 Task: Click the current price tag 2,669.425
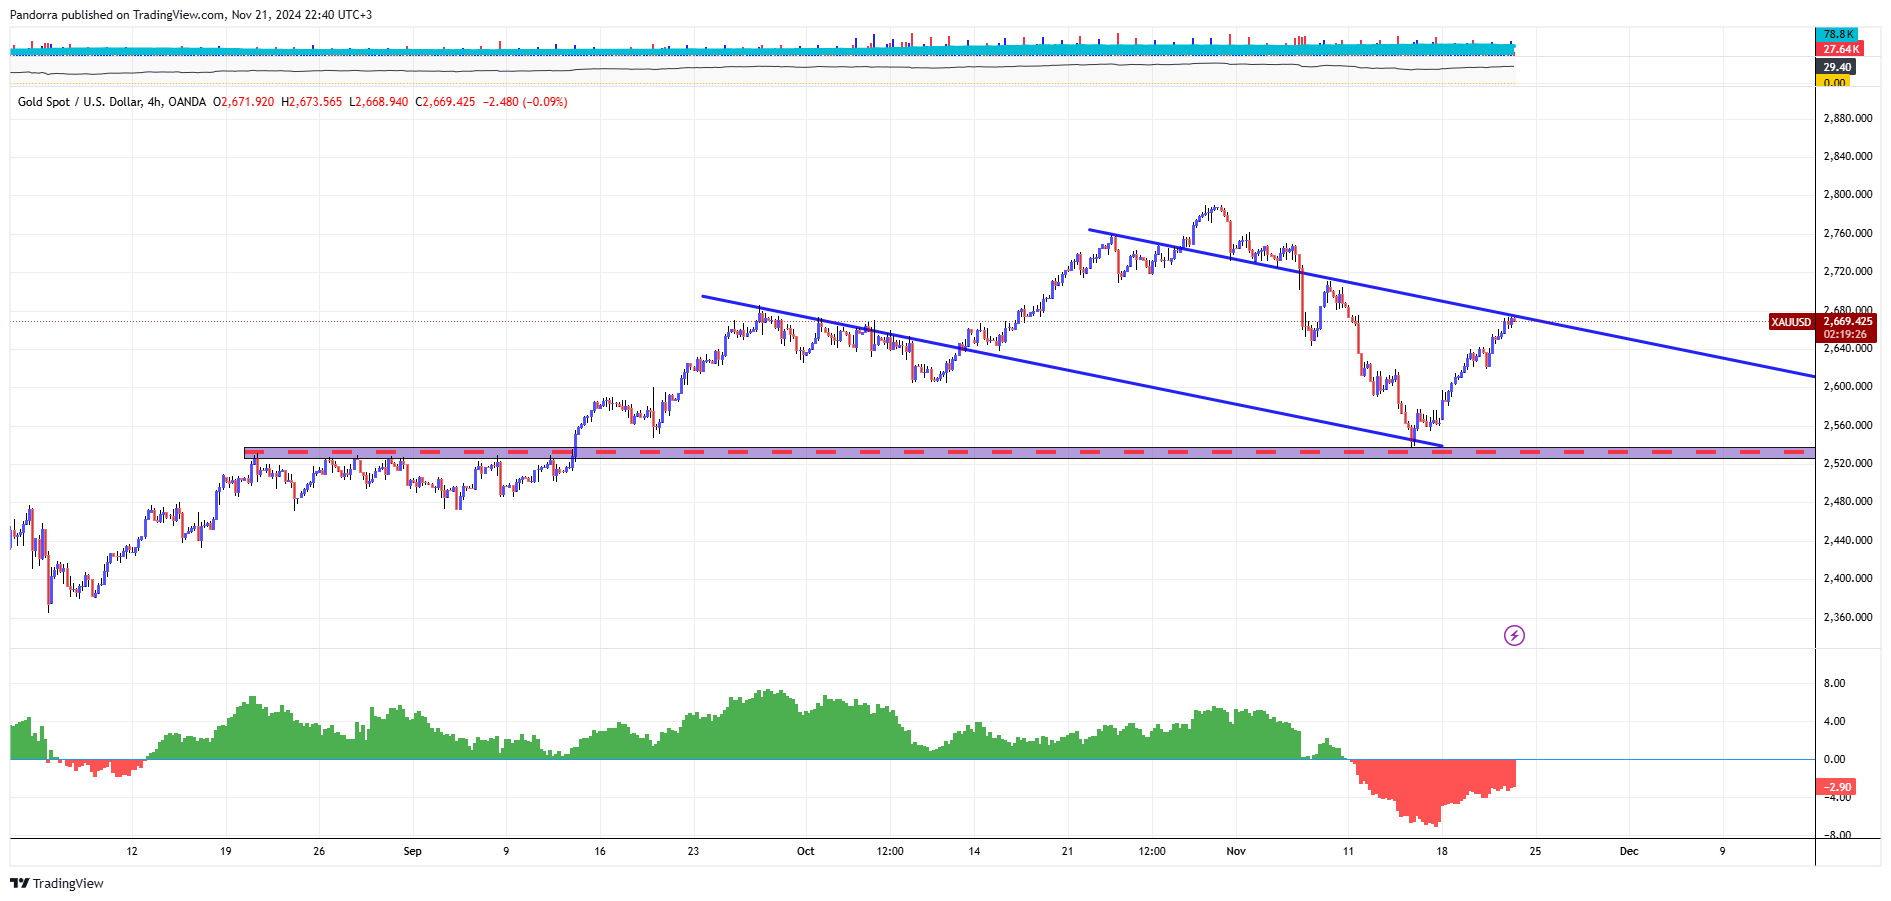[1848, 322]
